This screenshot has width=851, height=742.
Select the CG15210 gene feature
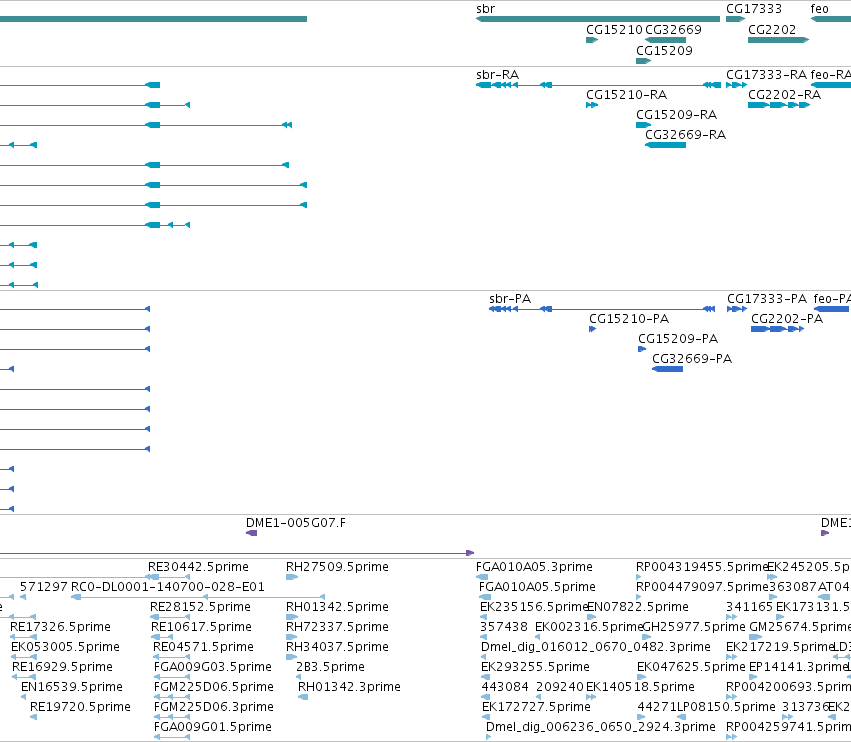(592, 40)
